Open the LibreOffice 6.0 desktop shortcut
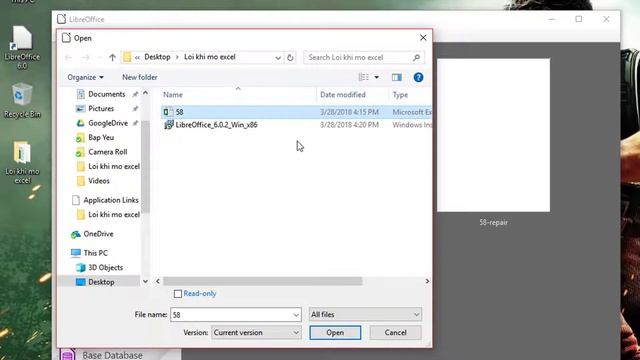This screenshot has width=640, height=360. pos(22,47)
